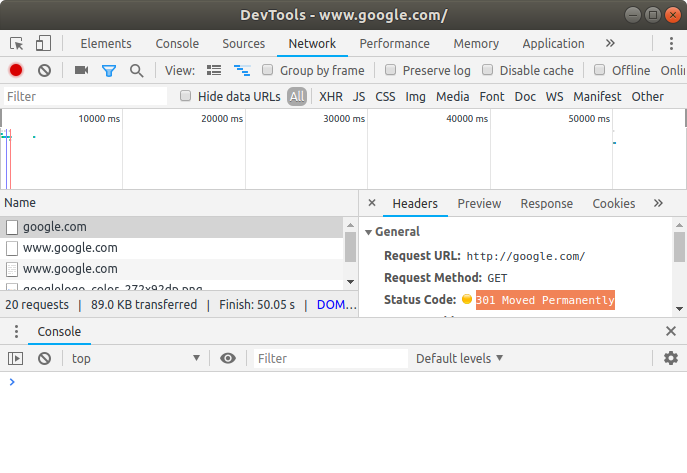Toggle the overview waterfall view icon
The image size is (687, 473).
(x=242, y=70)
